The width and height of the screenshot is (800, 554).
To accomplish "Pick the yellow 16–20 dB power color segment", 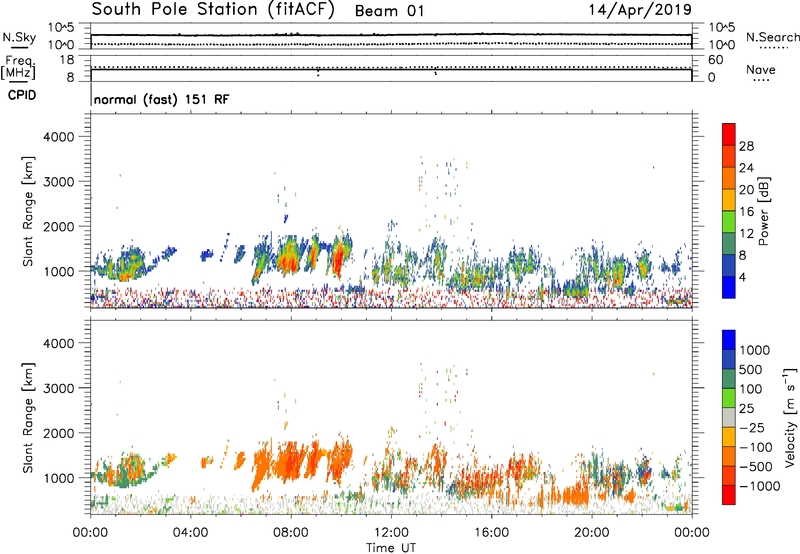I will click(729, 200).
